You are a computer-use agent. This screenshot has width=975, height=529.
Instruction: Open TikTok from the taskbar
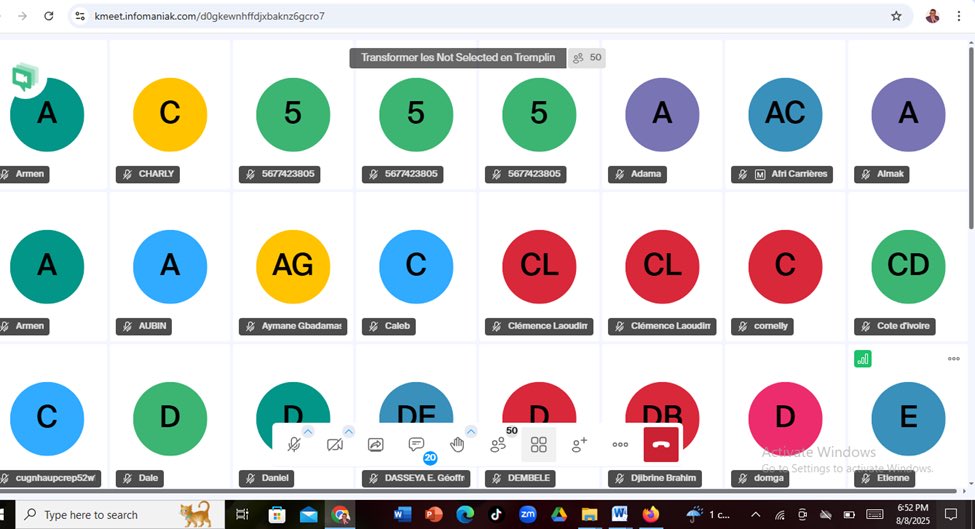point(496,514)
